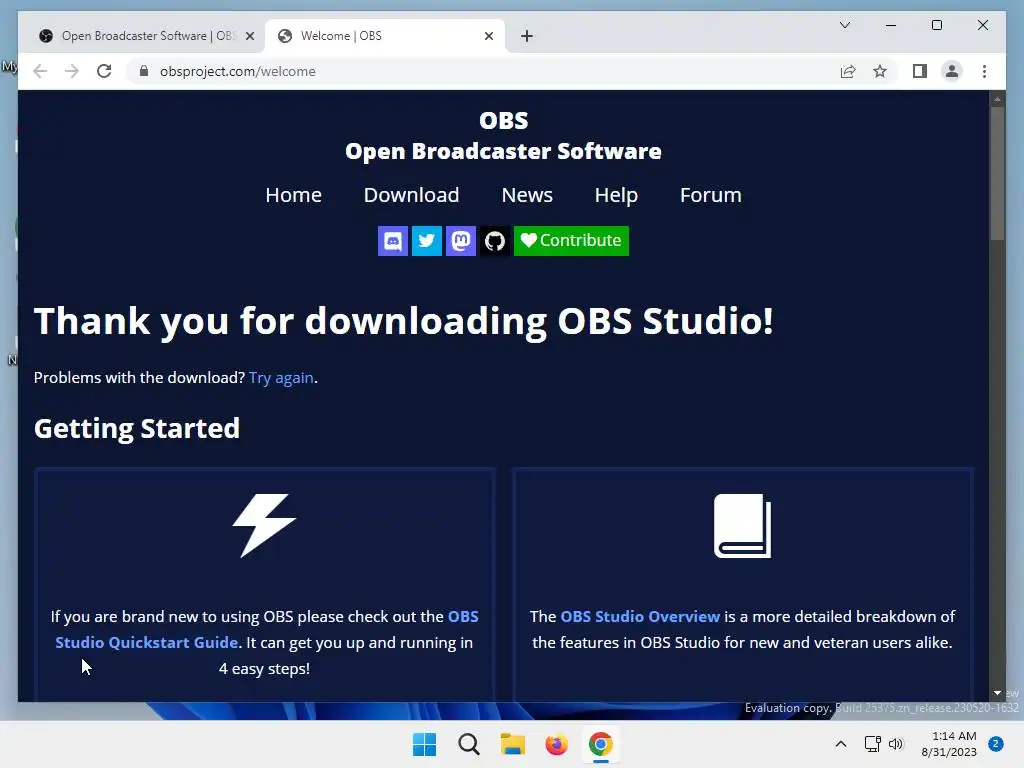This screenshot has width=1024, height=768.
Task: Click the scrollbar down arrow
Action: 997,693
